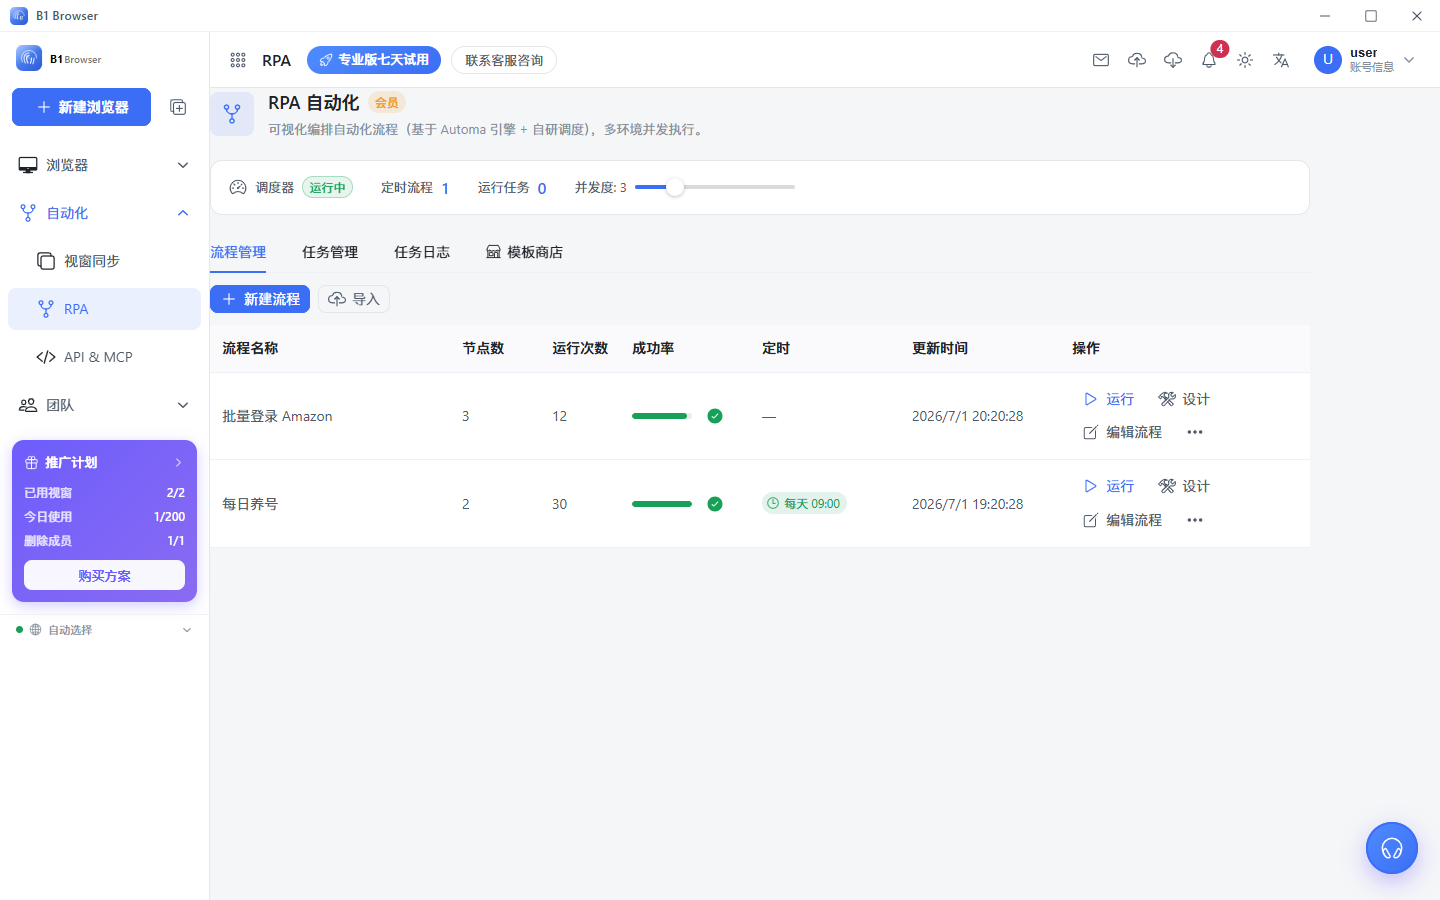1440x900 pixels.
Task: Click the user avatar U
Action: pyautogui.click(x=1328, y=60)
